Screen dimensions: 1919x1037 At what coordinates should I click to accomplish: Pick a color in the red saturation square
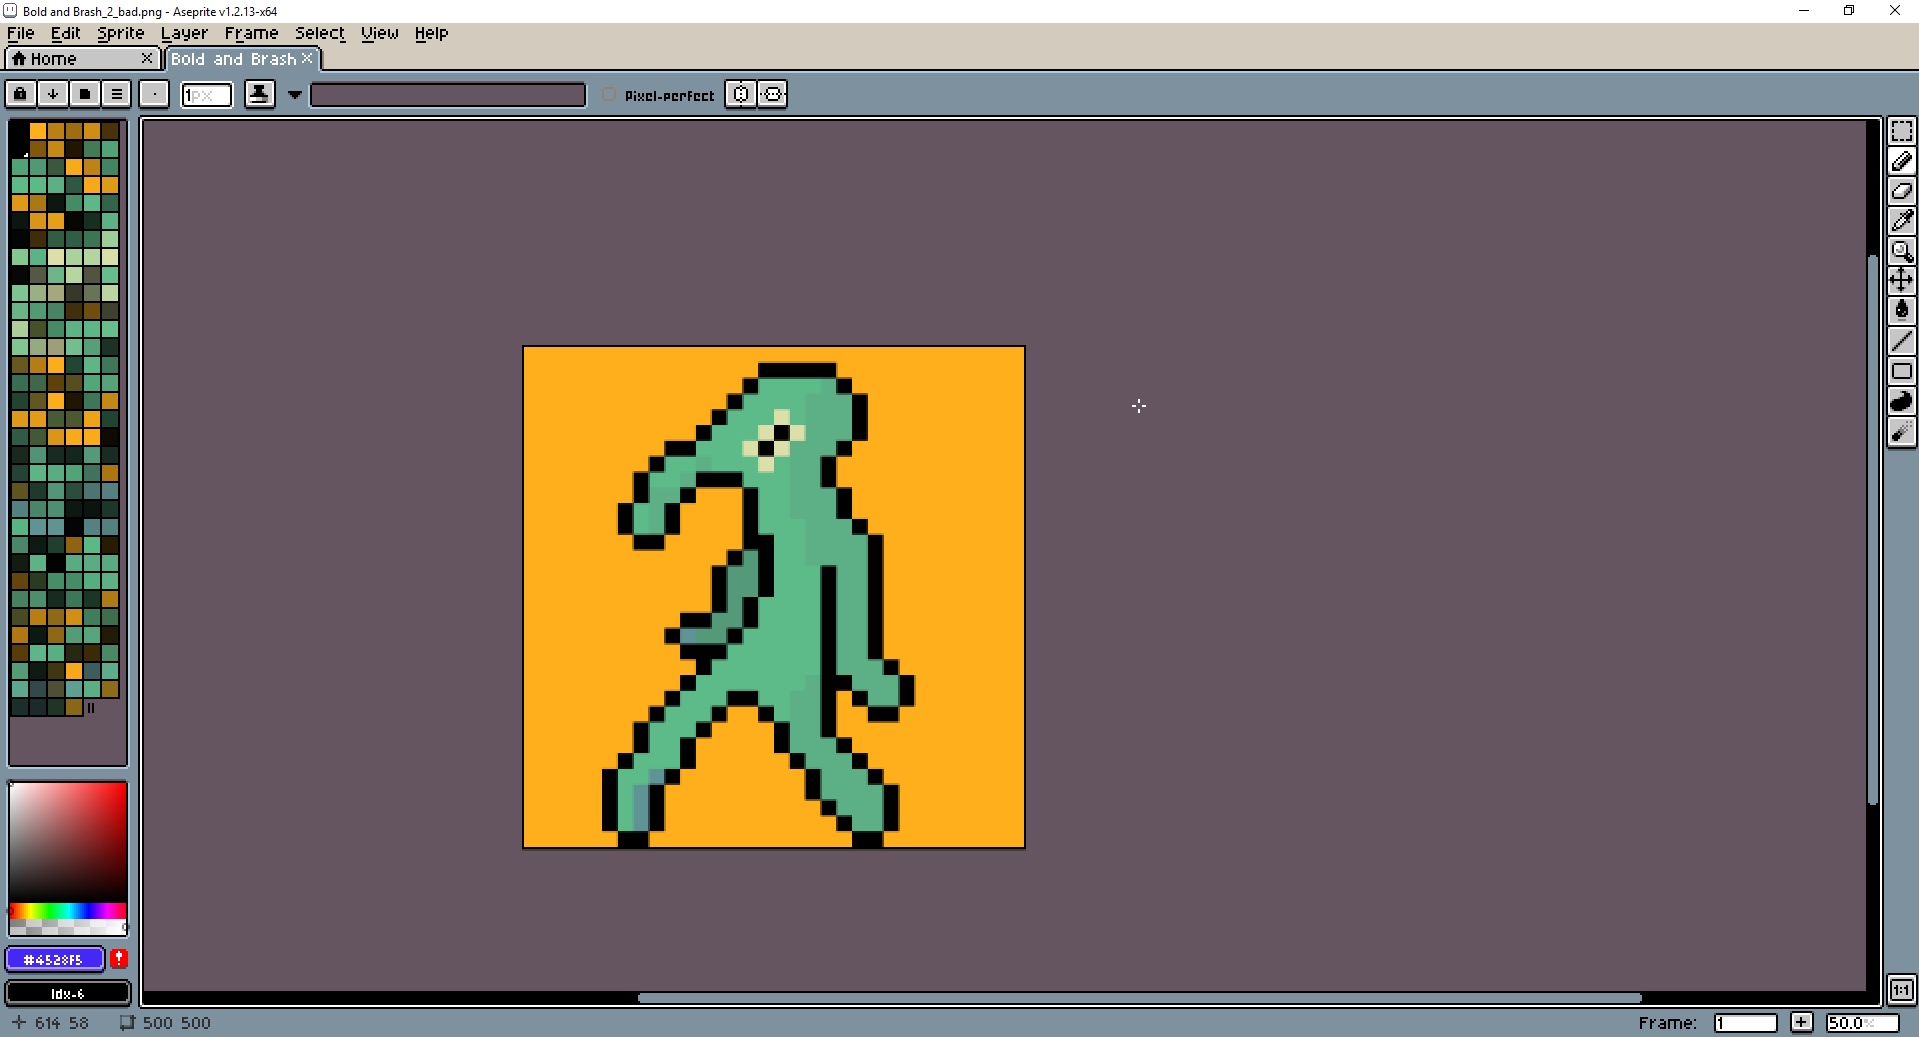point(68,842)
